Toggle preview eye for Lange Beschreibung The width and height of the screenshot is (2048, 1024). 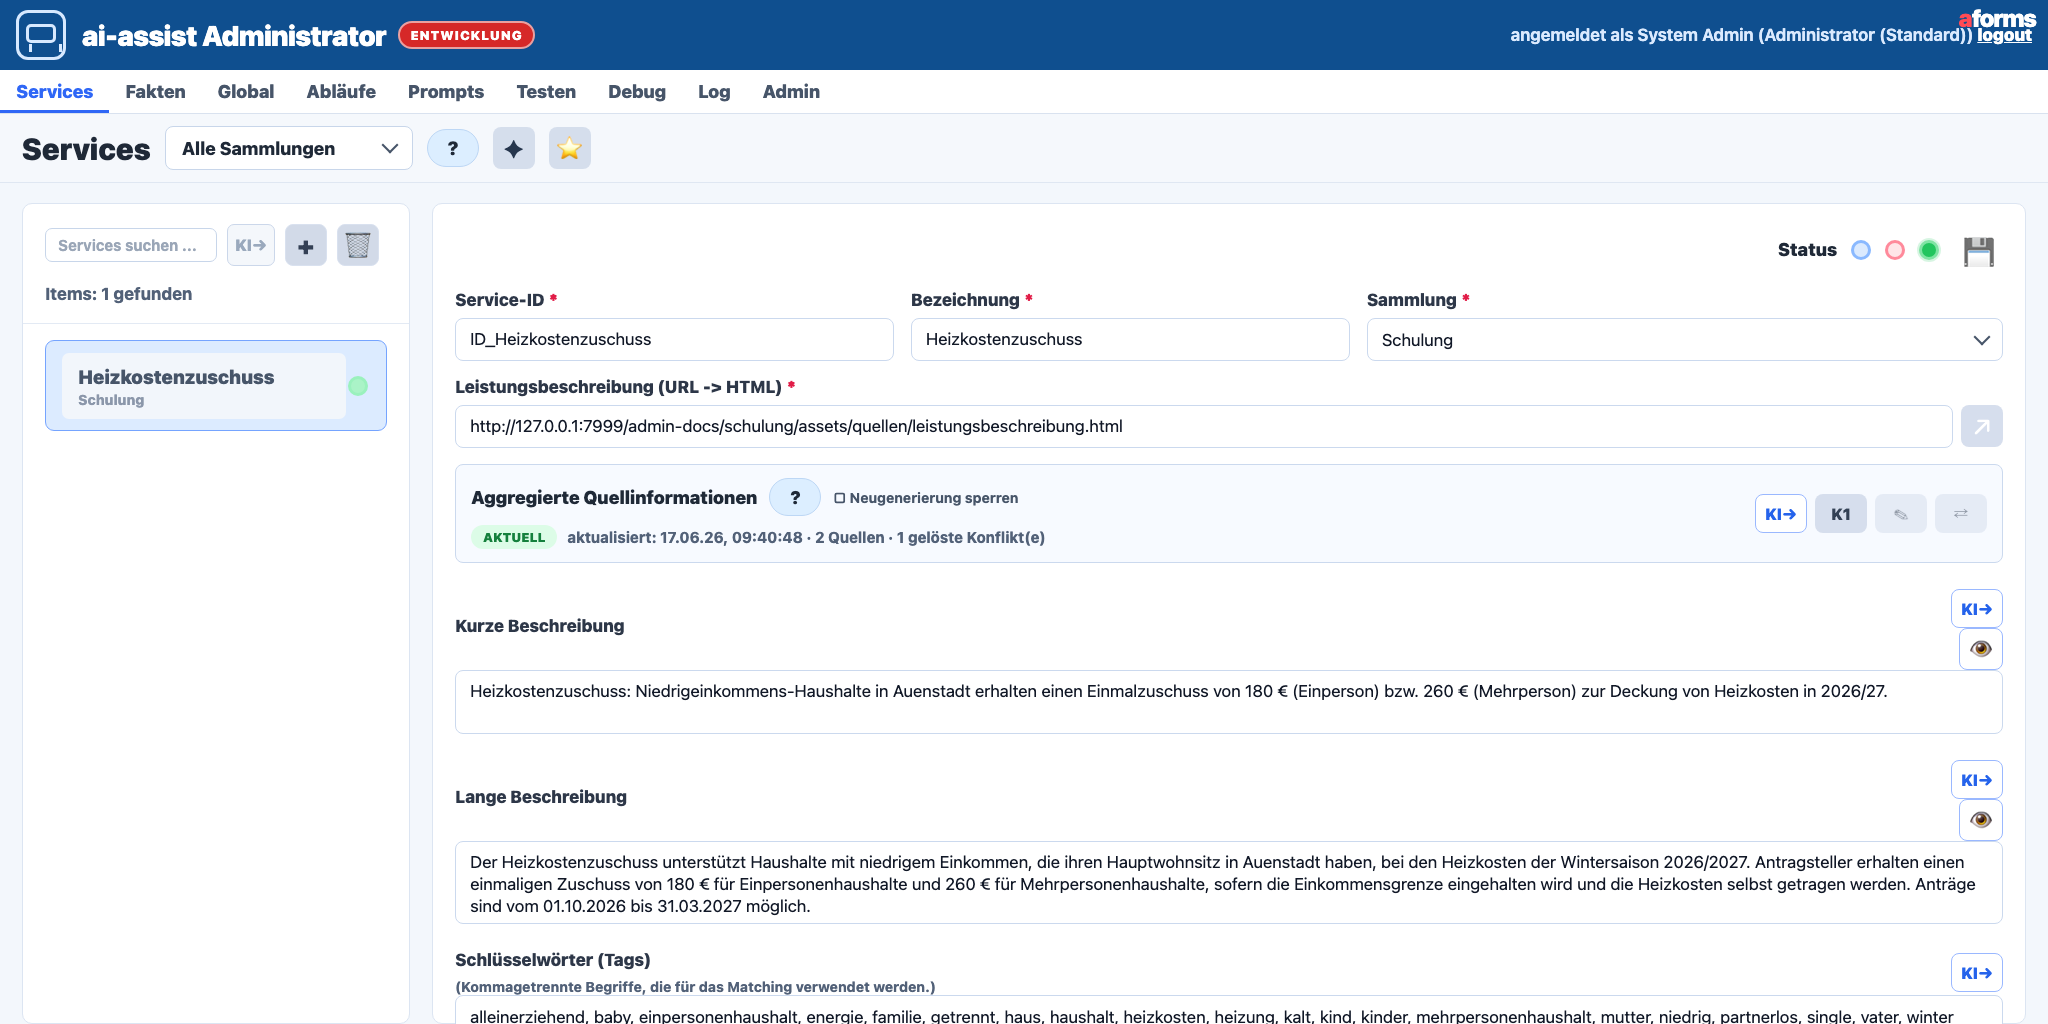click(x=1981, y=820)
